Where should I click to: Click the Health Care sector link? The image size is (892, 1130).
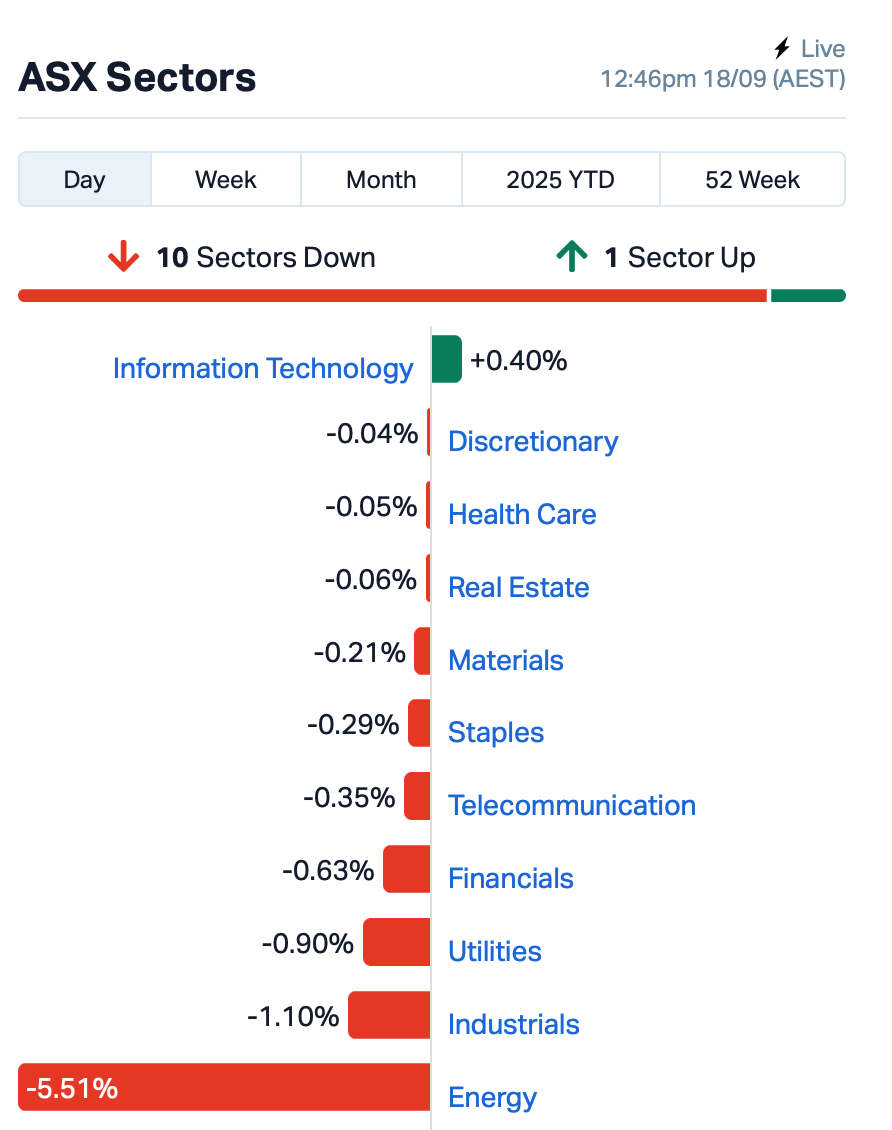click(x=522, y=514)
